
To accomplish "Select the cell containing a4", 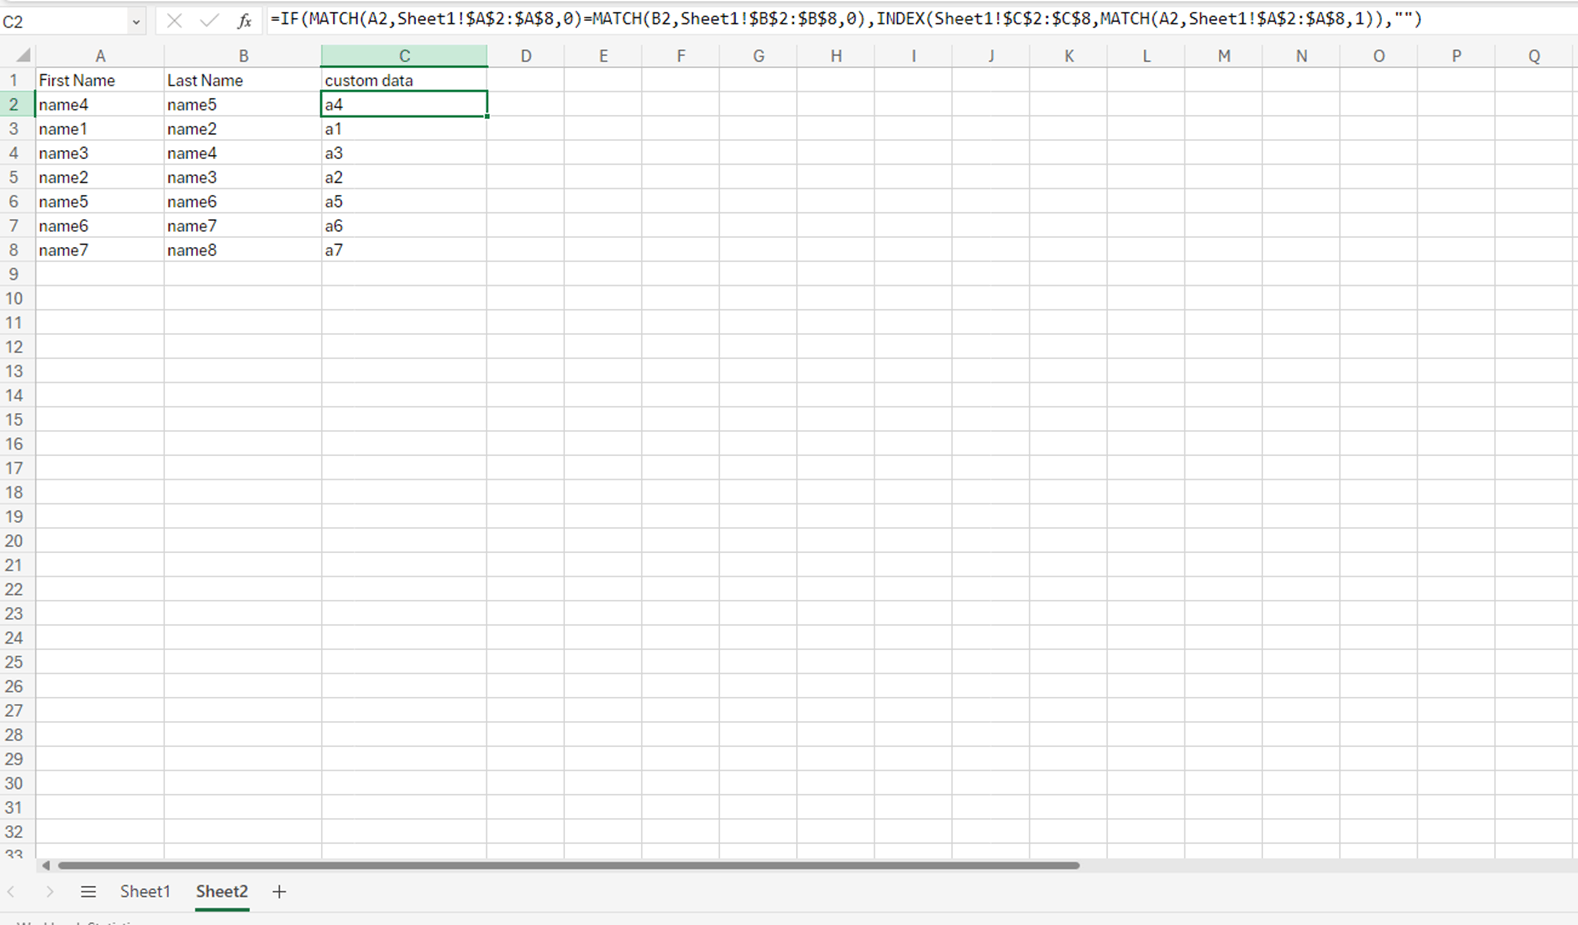I will 404,104.
